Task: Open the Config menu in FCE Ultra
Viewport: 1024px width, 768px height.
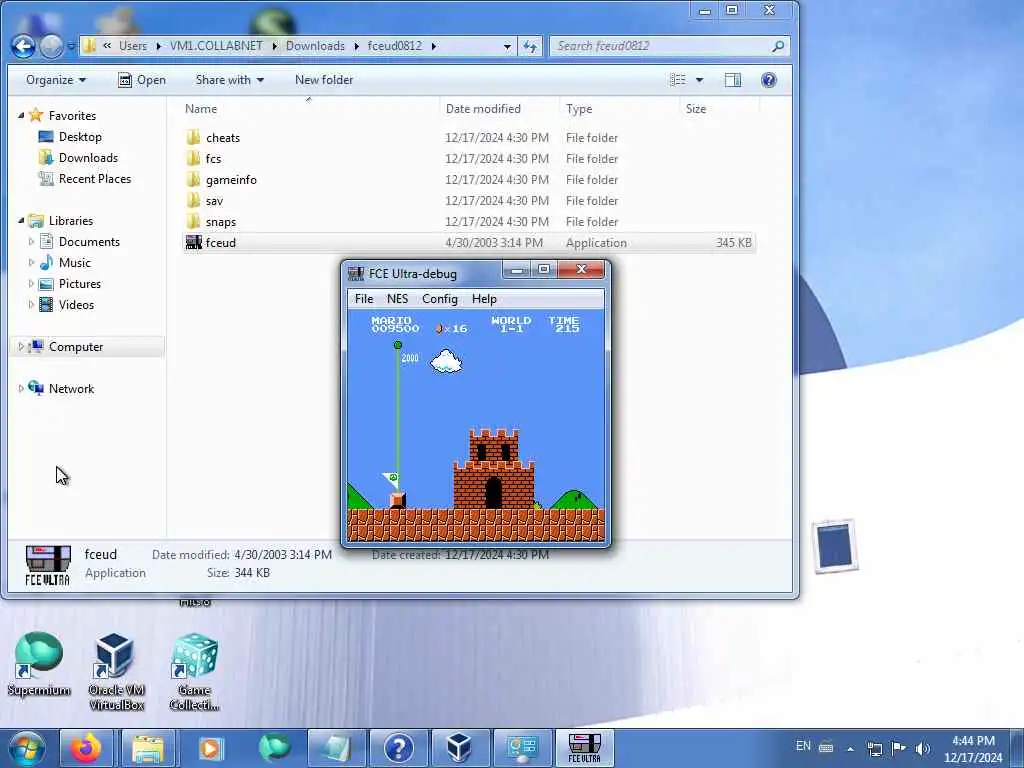Action: click(x=440, y=298)
